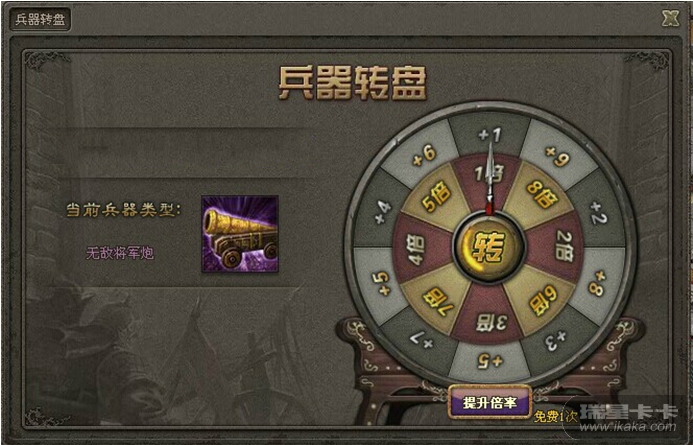The height and width of the screenshot is (445, 693).
Task: Click the 免费1次 free spin label
Action: point(555,416)
